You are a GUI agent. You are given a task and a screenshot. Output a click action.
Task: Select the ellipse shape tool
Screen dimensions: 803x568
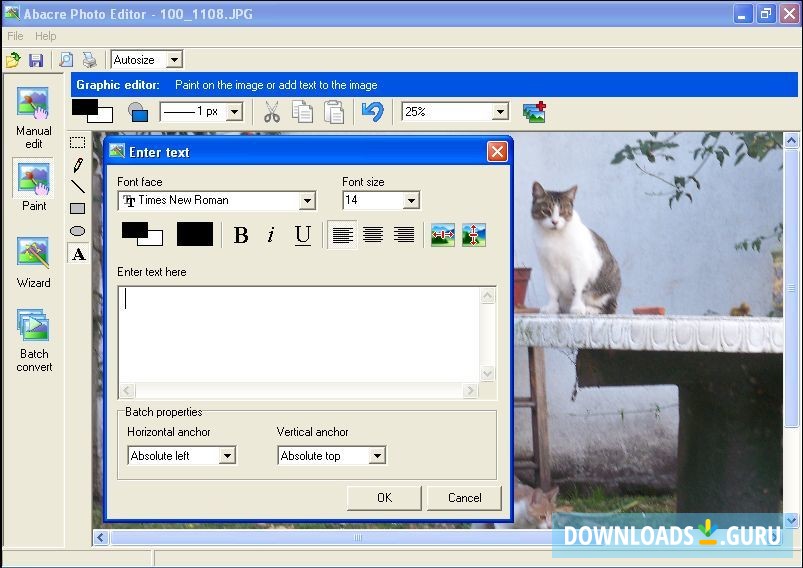[77, 231]
